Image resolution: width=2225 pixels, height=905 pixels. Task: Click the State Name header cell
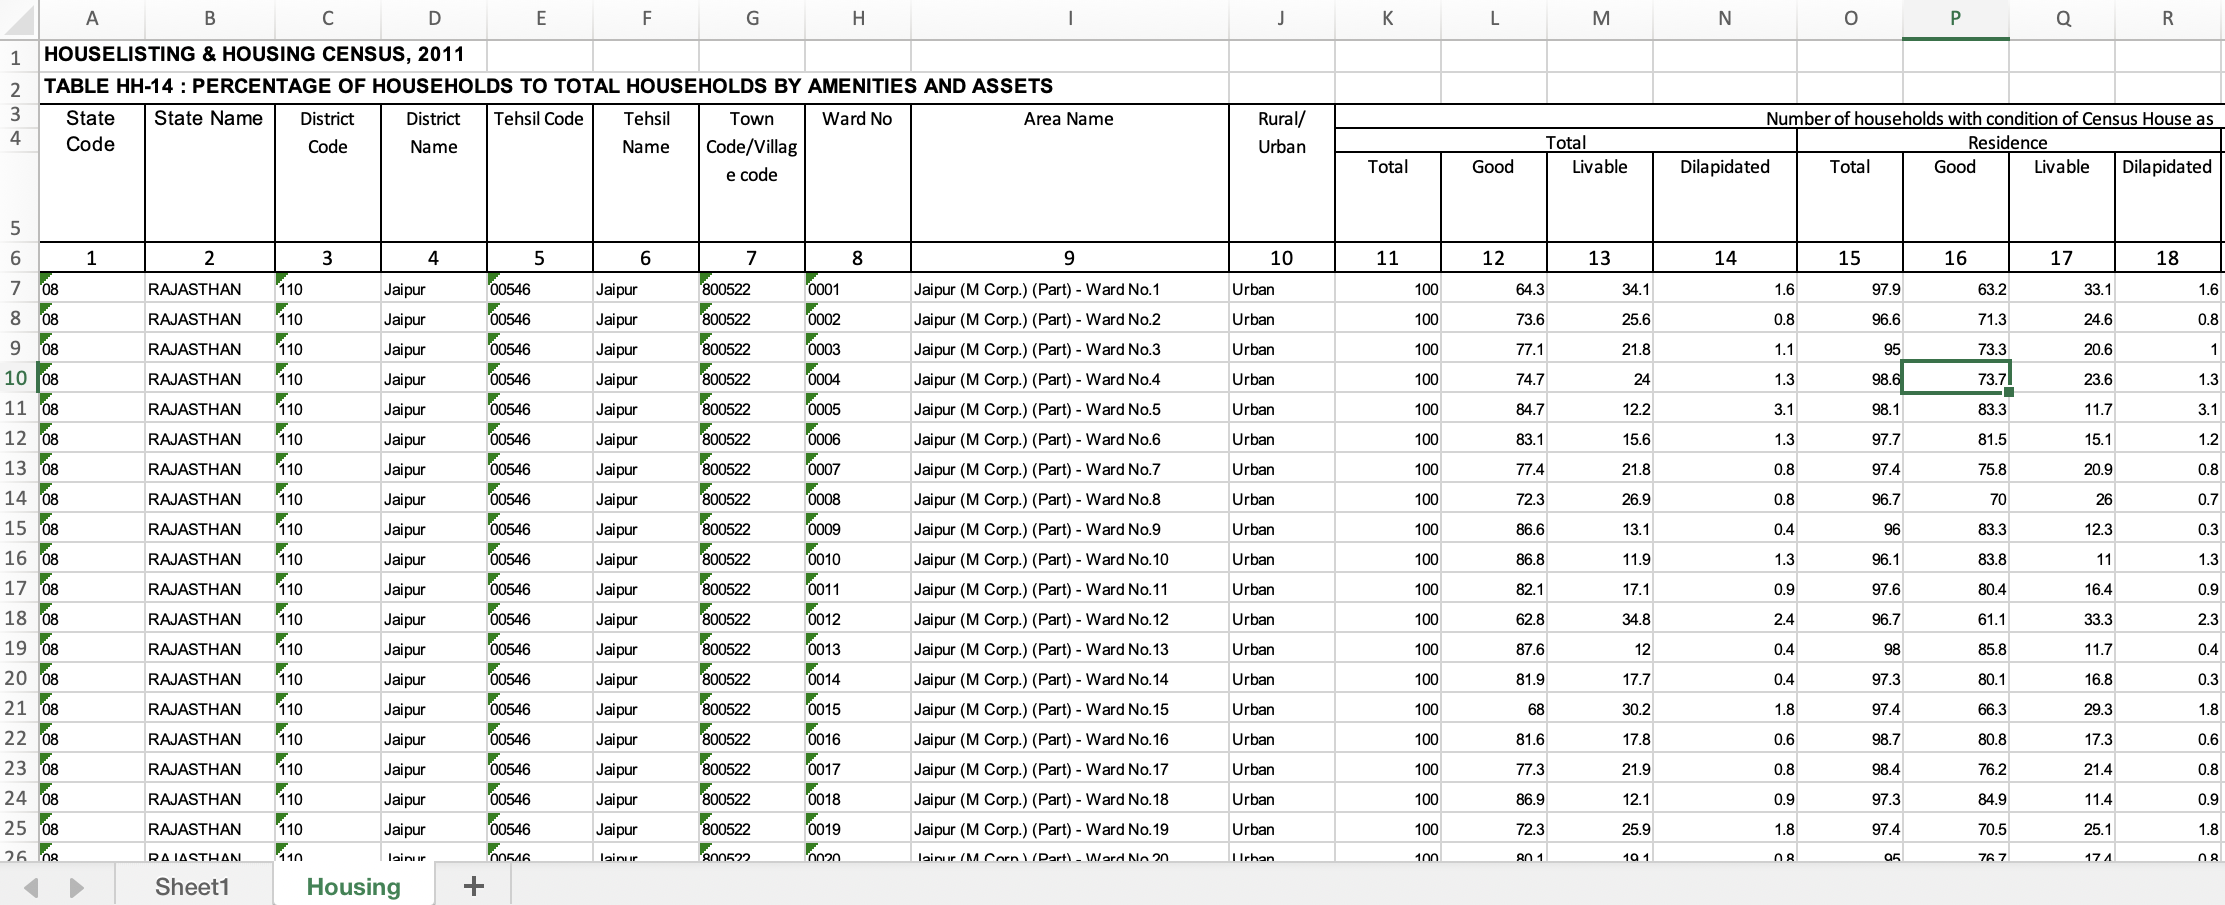[209, 119]
